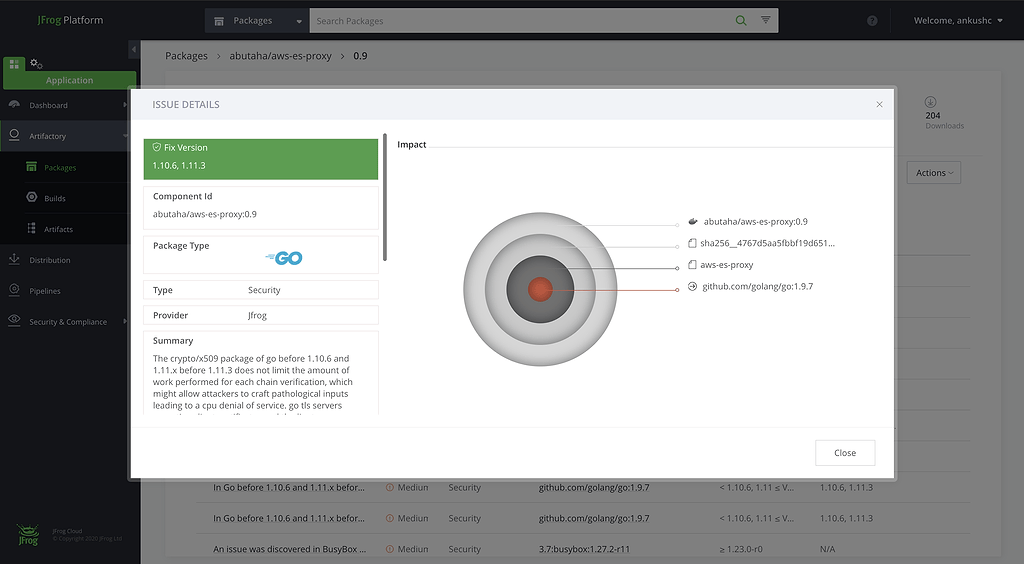This screenshot has height=564, width=1024.
Task: Click the Packages breadcrumb link
Action: pos(186,56)
